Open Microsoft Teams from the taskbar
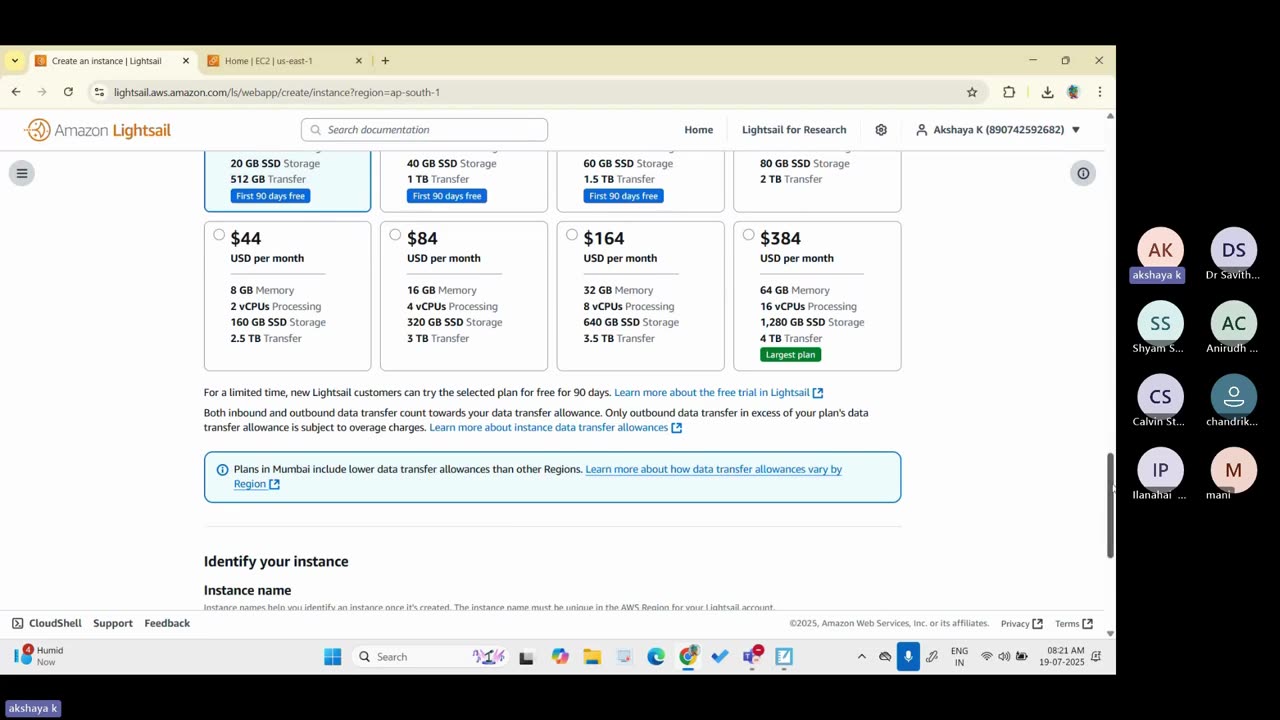This screenshot has width=1280, height=720. click(x=752, y=657)
